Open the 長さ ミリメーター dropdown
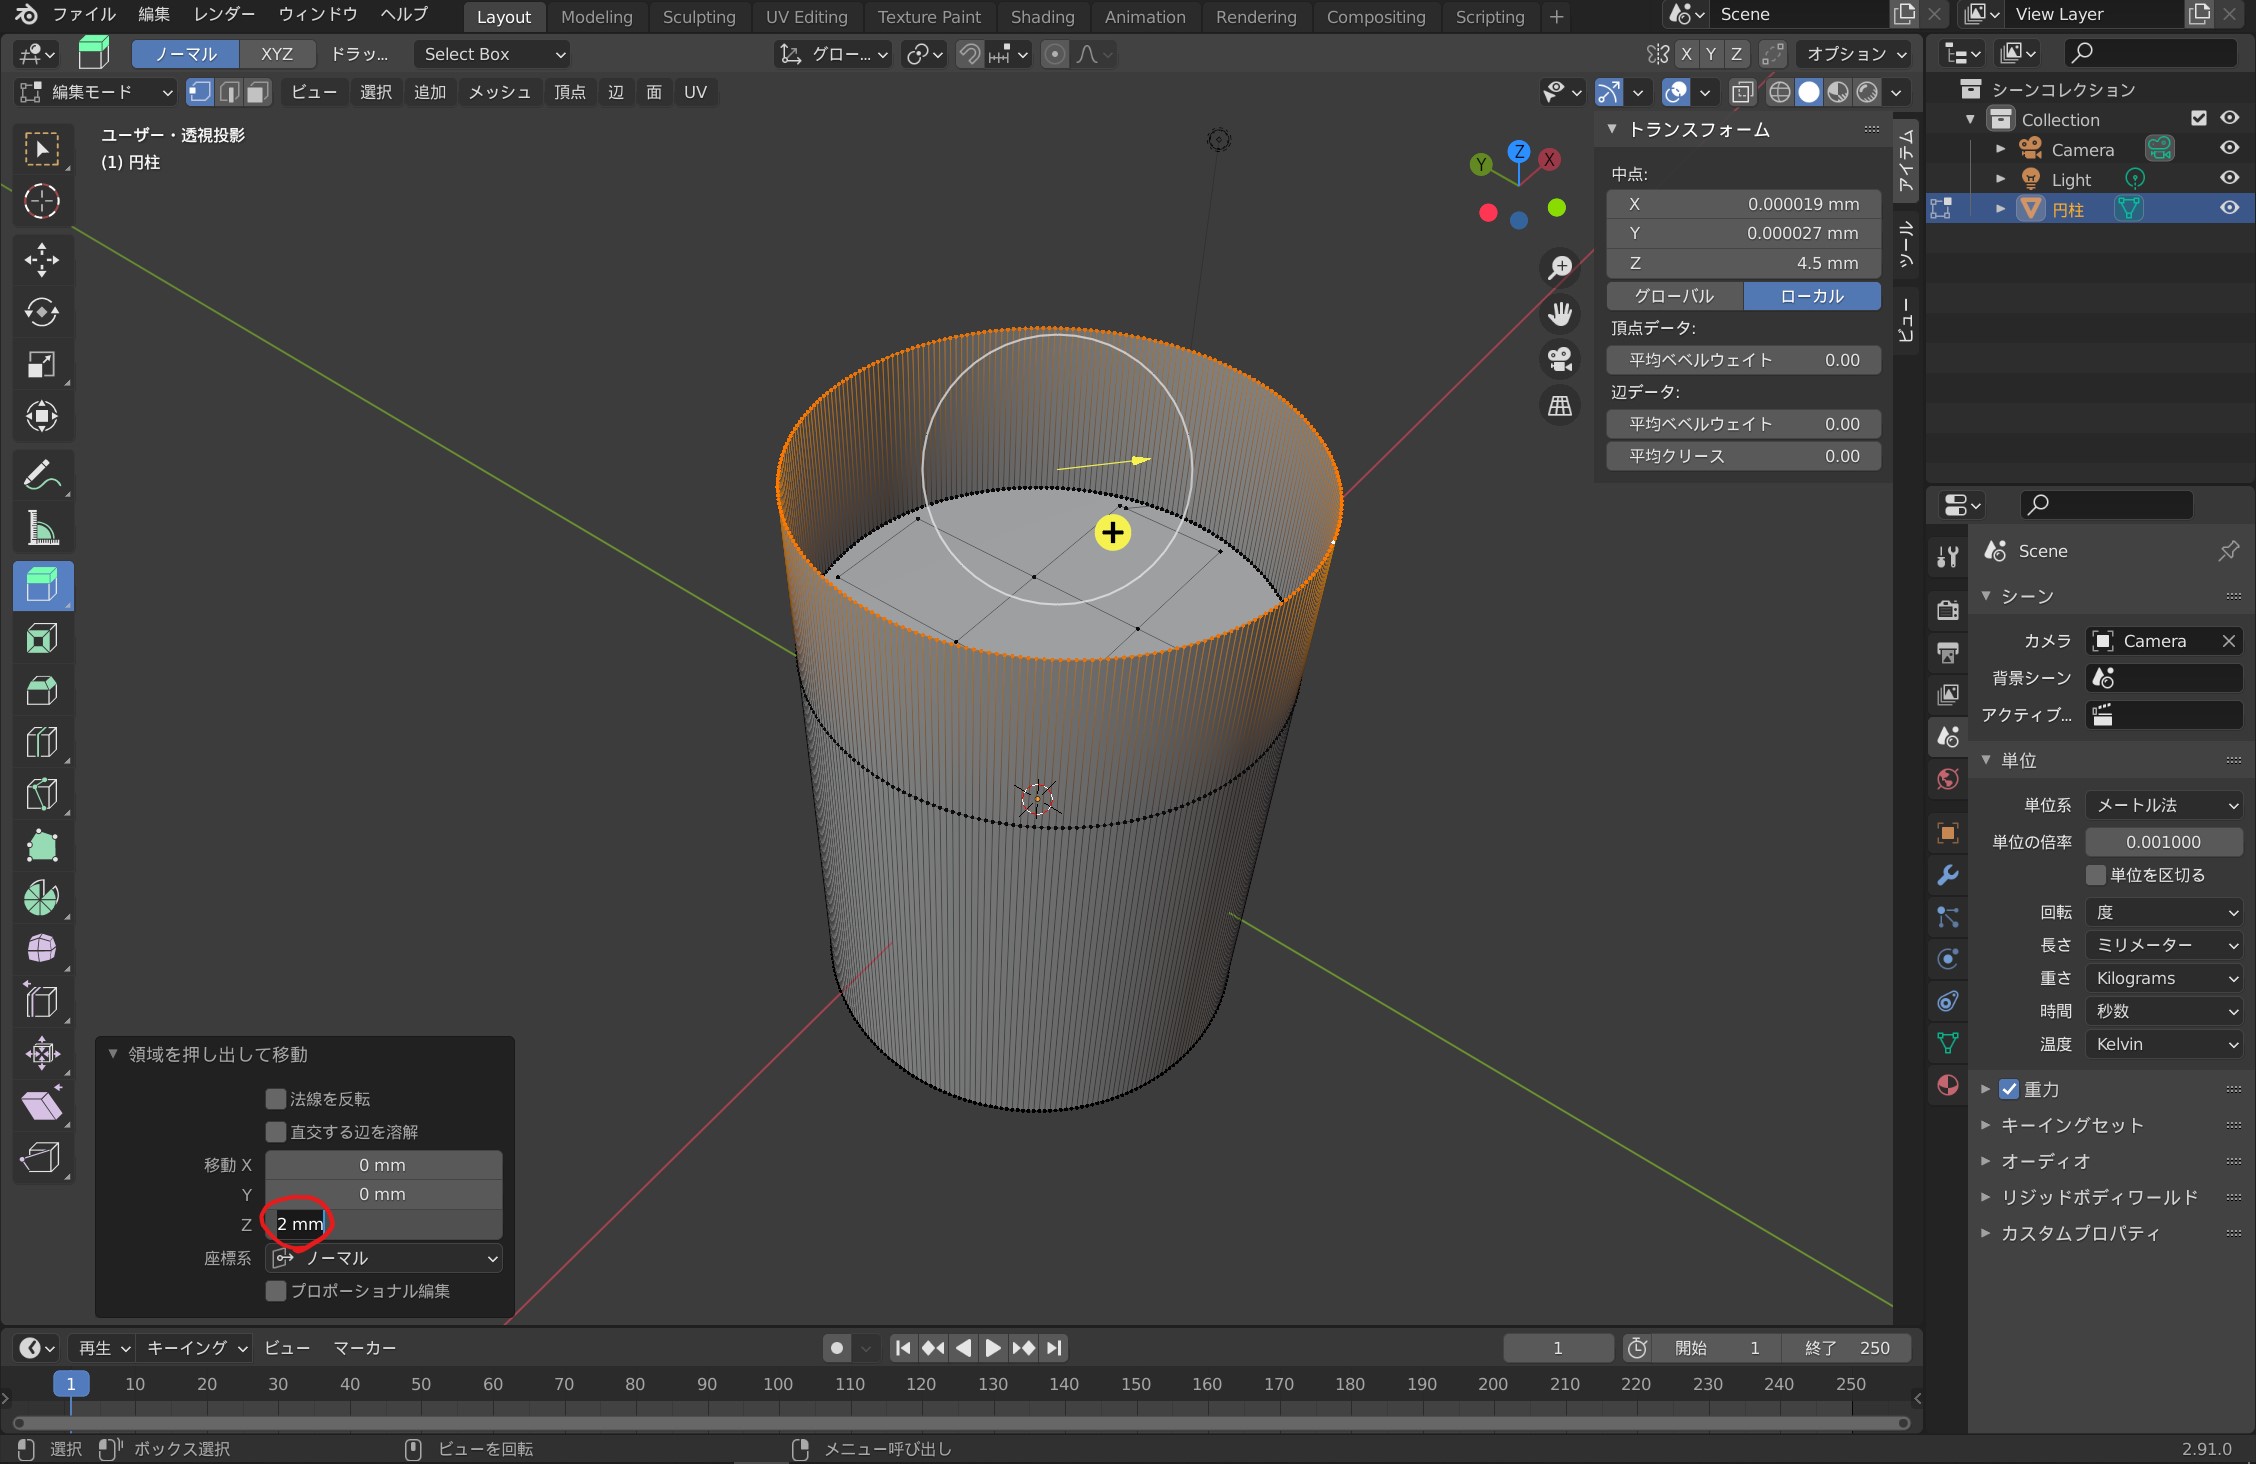 point(2163,945)
